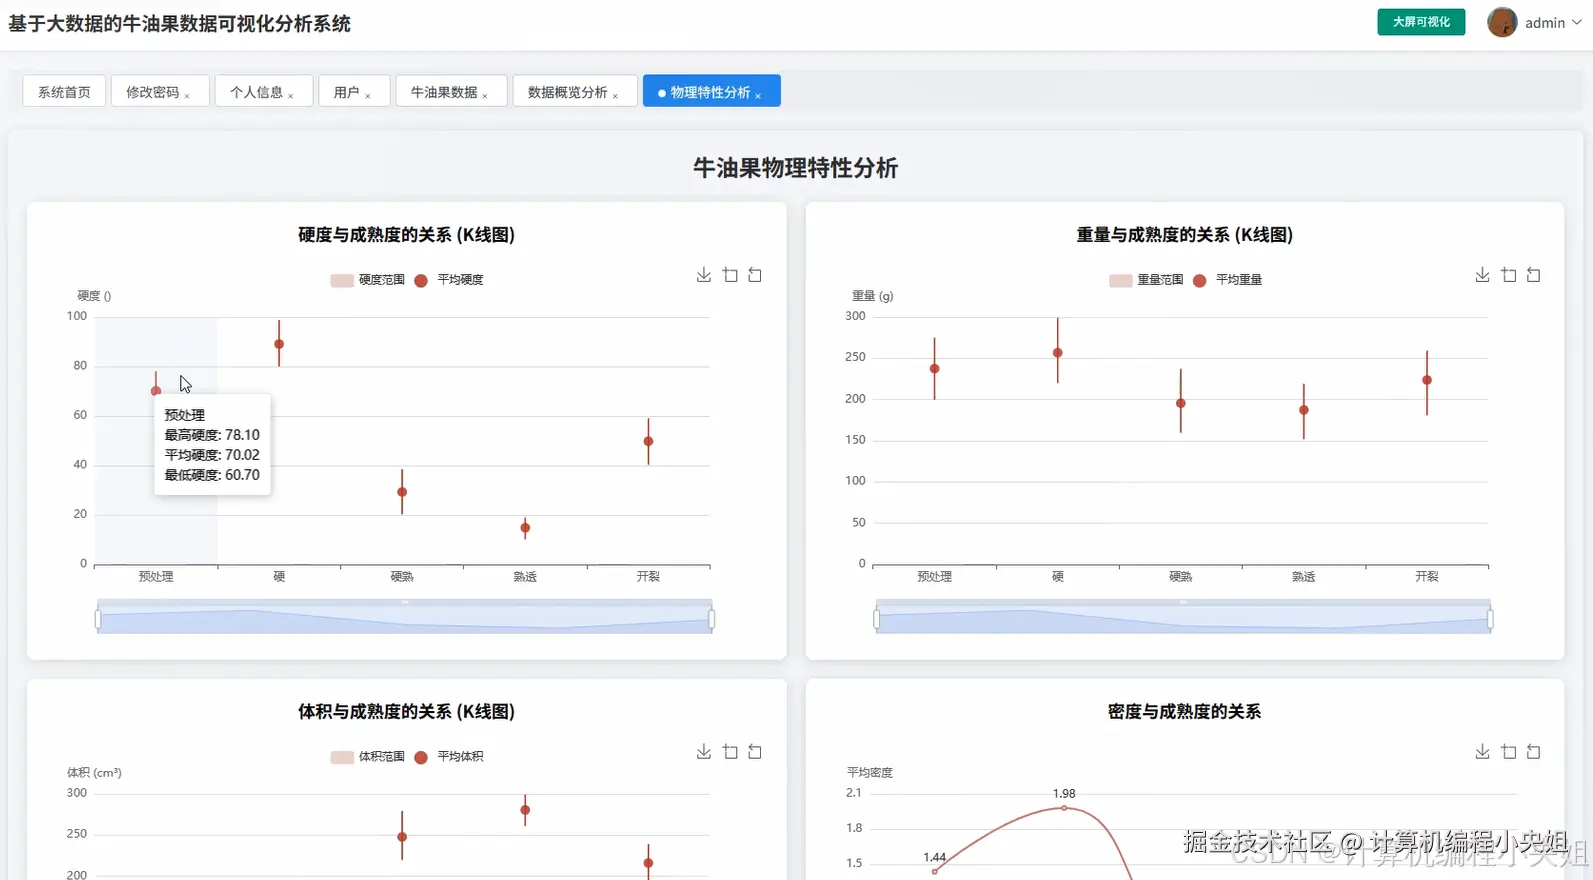This screenshot has width=1593, height=880.
Task: Click zoom restore icon on hardness chart
Action: coord(755,275)
